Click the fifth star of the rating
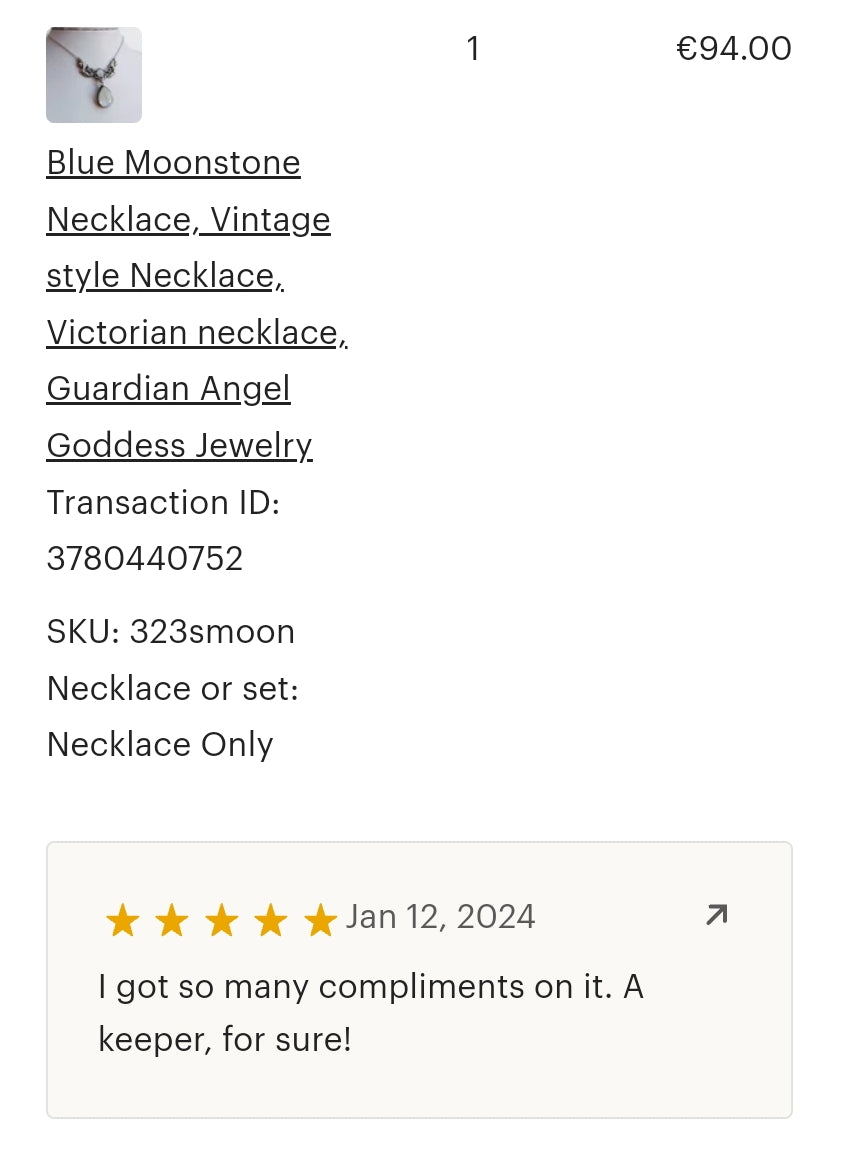This screenshot has width=842, height=1168. [320, 920]
